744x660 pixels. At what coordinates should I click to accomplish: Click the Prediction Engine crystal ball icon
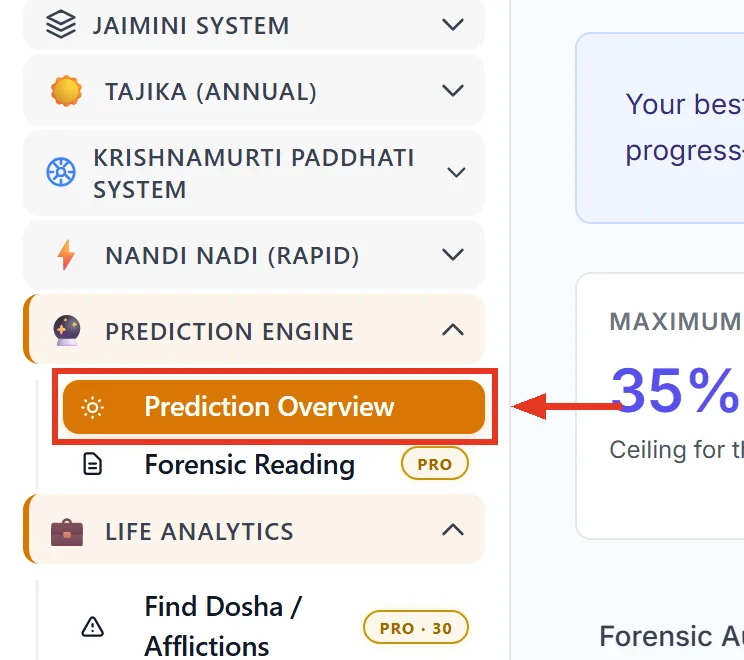(67, 330)
